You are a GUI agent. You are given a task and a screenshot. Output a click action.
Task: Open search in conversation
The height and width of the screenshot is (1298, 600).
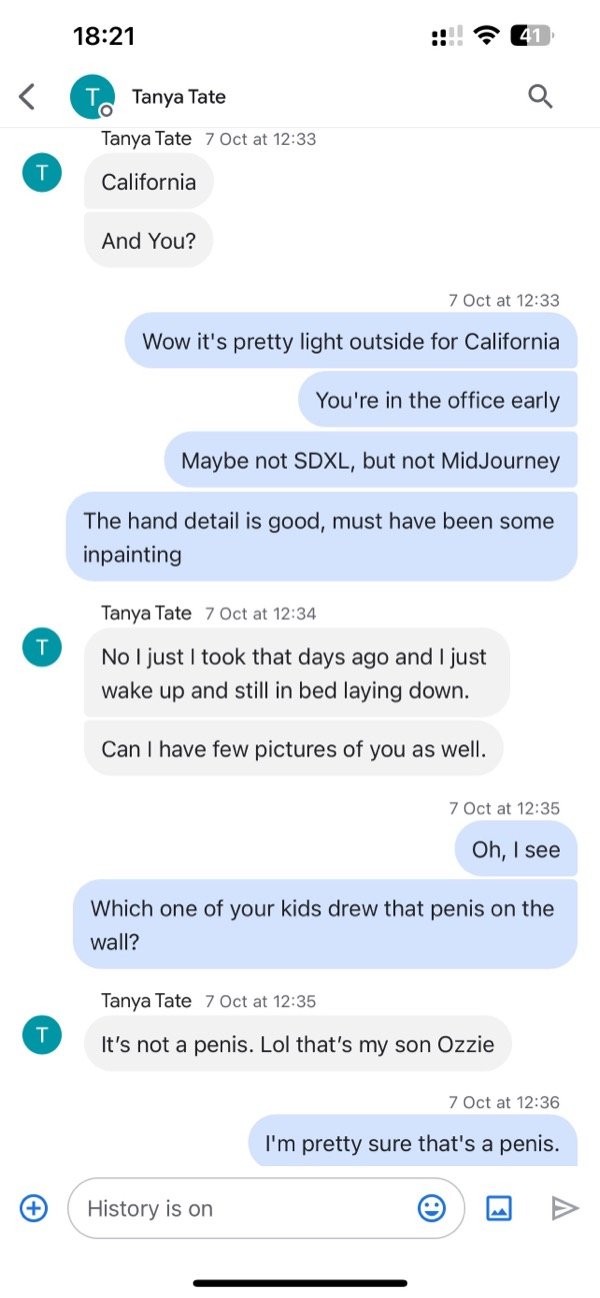click(x=540, y=96)
